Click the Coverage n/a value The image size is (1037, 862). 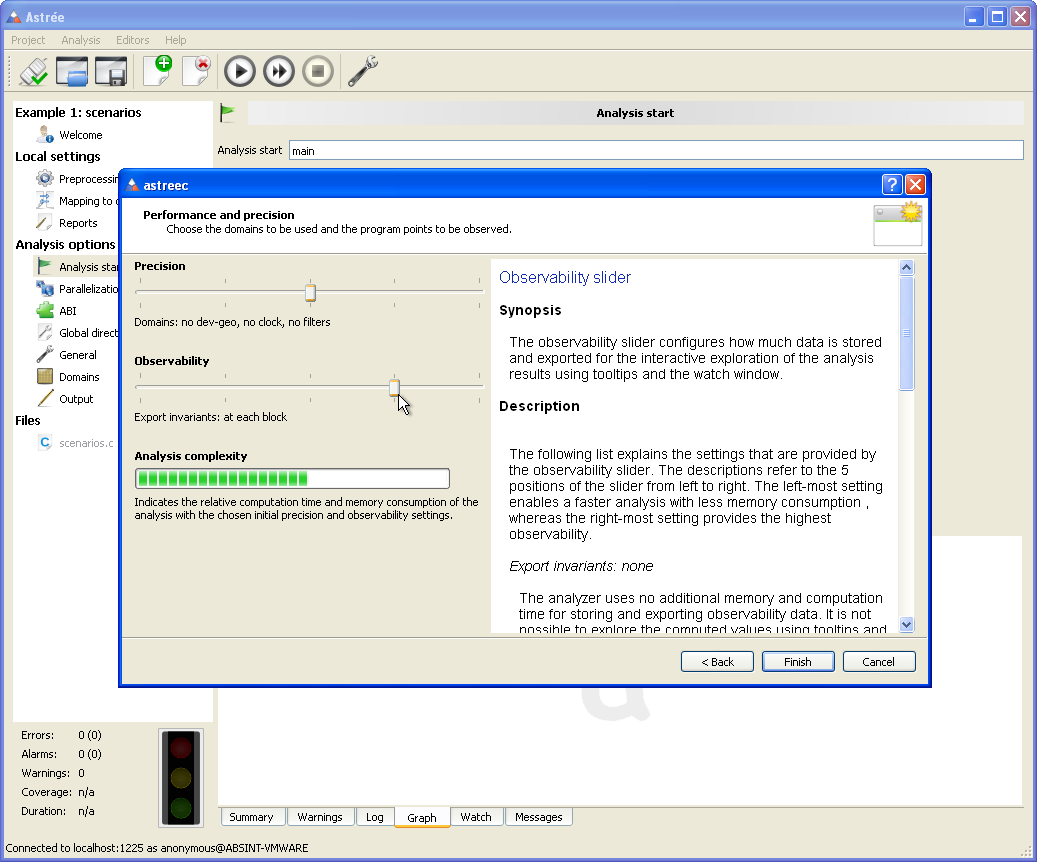pyautogui.click(x=86, y=792)
